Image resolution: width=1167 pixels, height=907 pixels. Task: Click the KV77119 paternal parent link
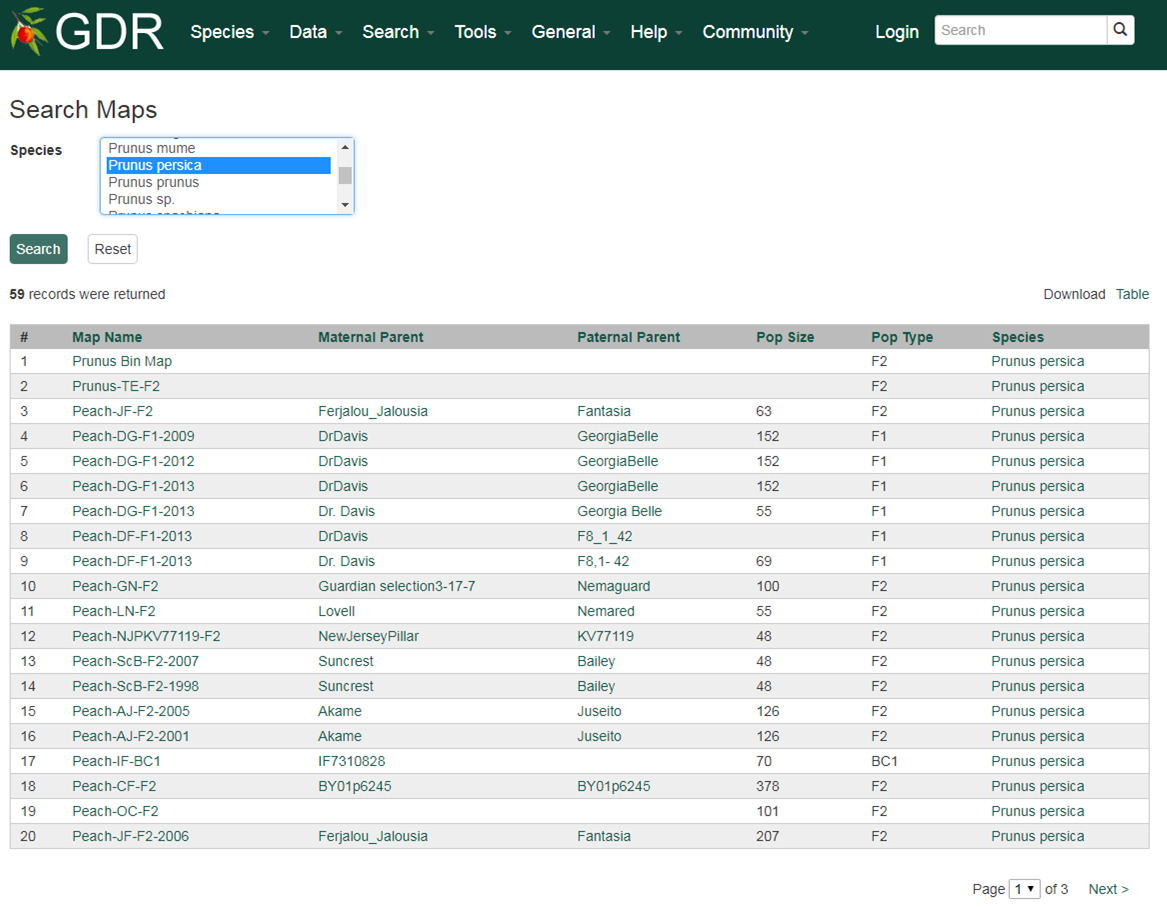click(605, 636)
